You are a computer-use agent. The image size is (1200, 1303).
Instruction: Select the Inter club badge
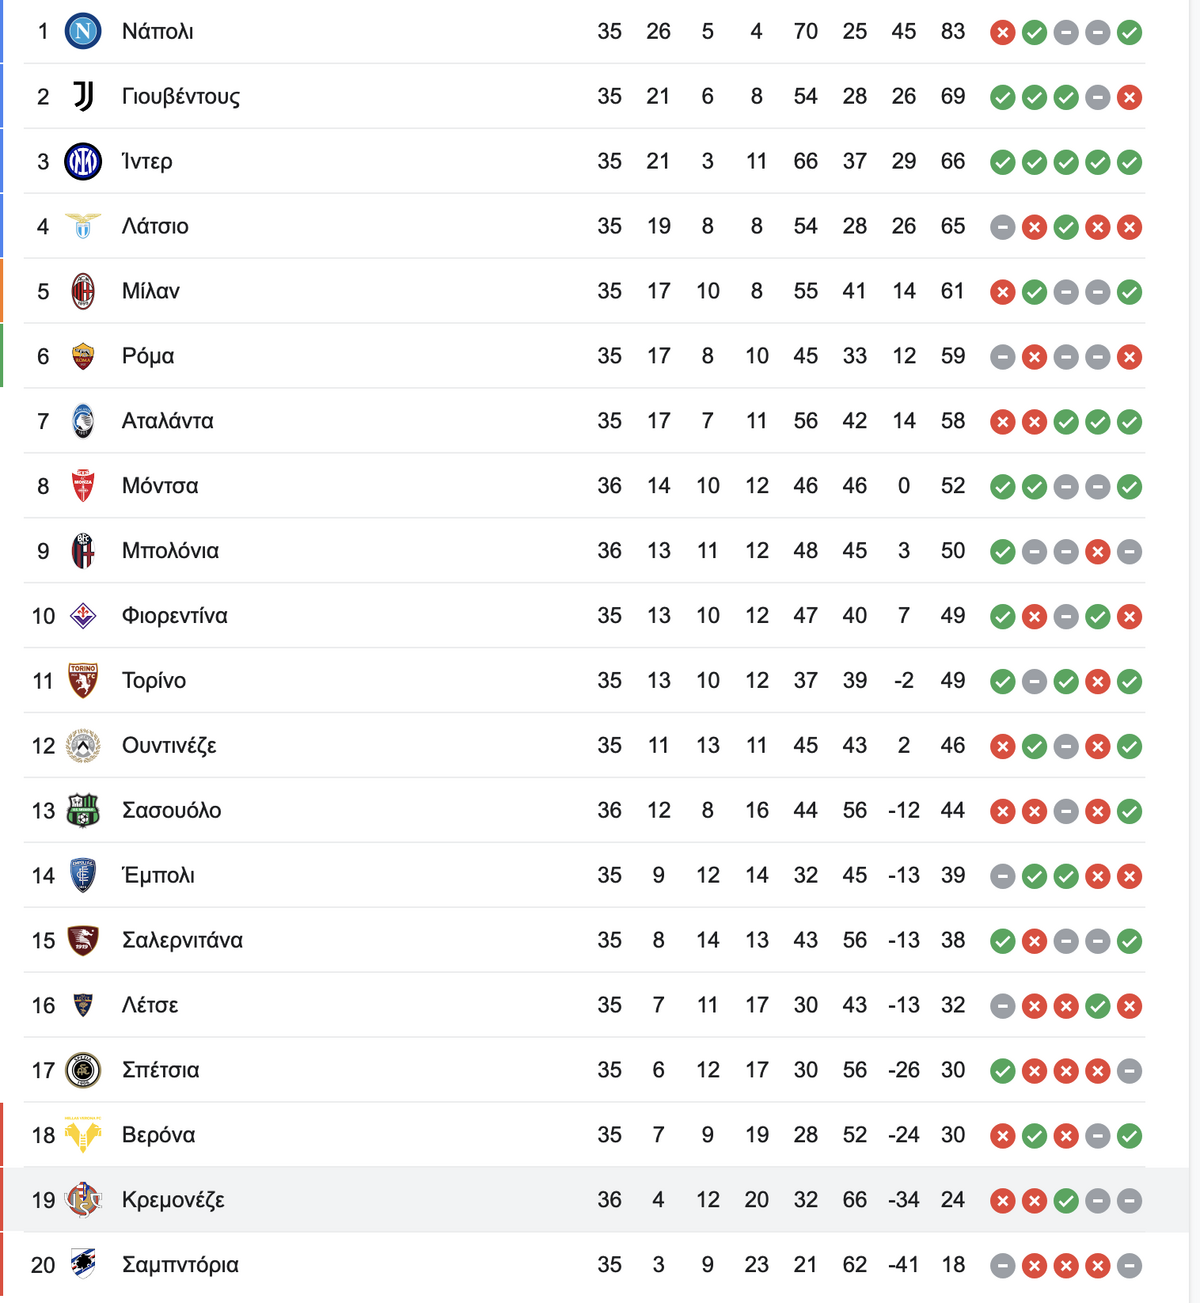(x=83, y=161)
